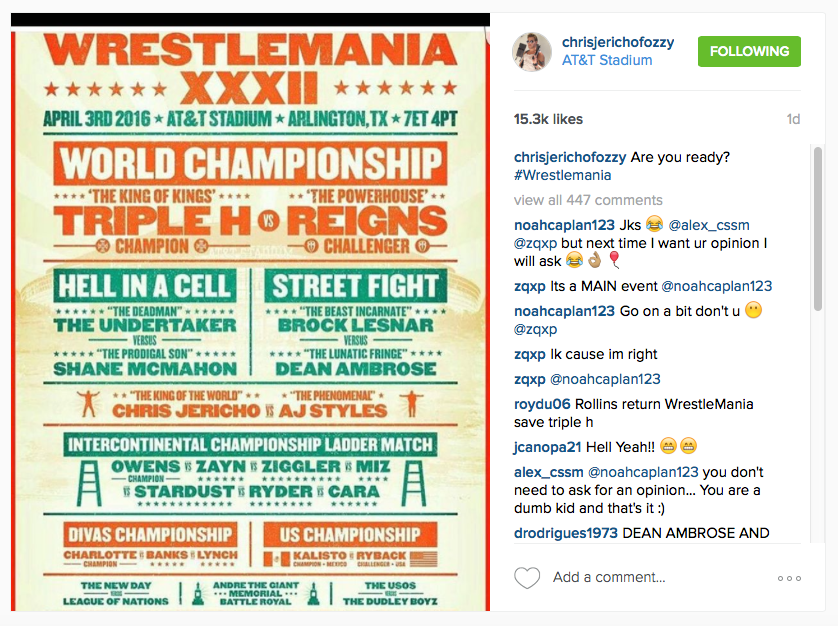Click the comments scrollbar thumb

click(817, 228)
